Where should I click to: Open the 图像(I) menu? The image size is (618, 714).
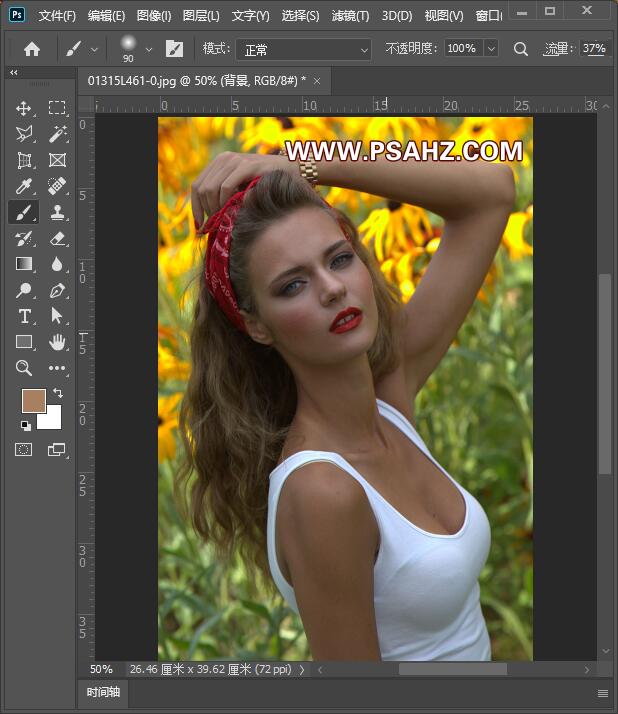pos(154,16)
